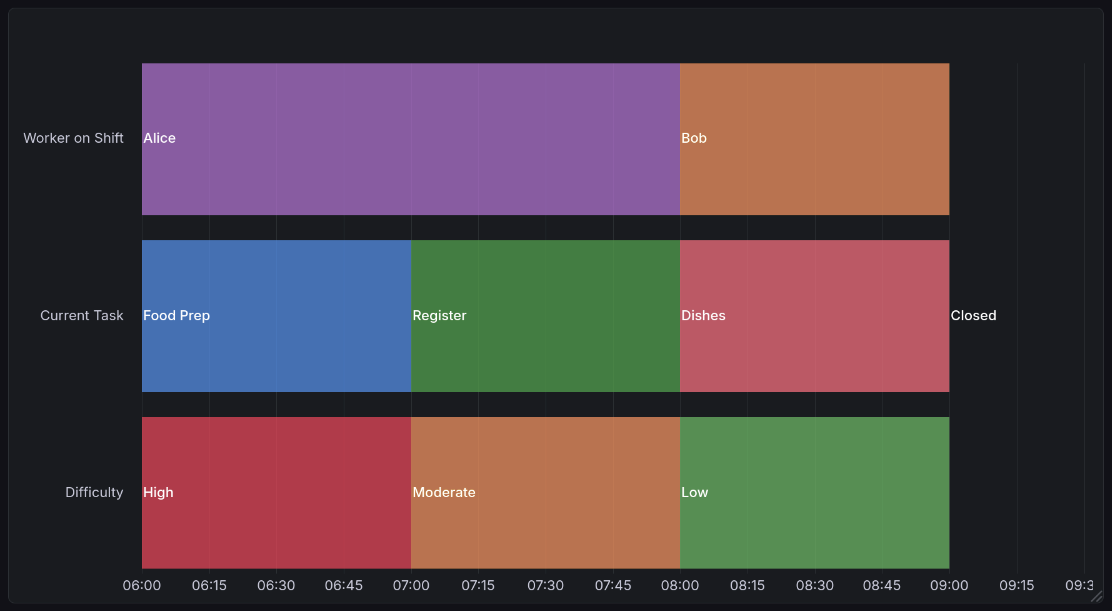The image size is (1112, 611).
Task: Click the green Low difficulty segment
Action: tap(814, 493)
